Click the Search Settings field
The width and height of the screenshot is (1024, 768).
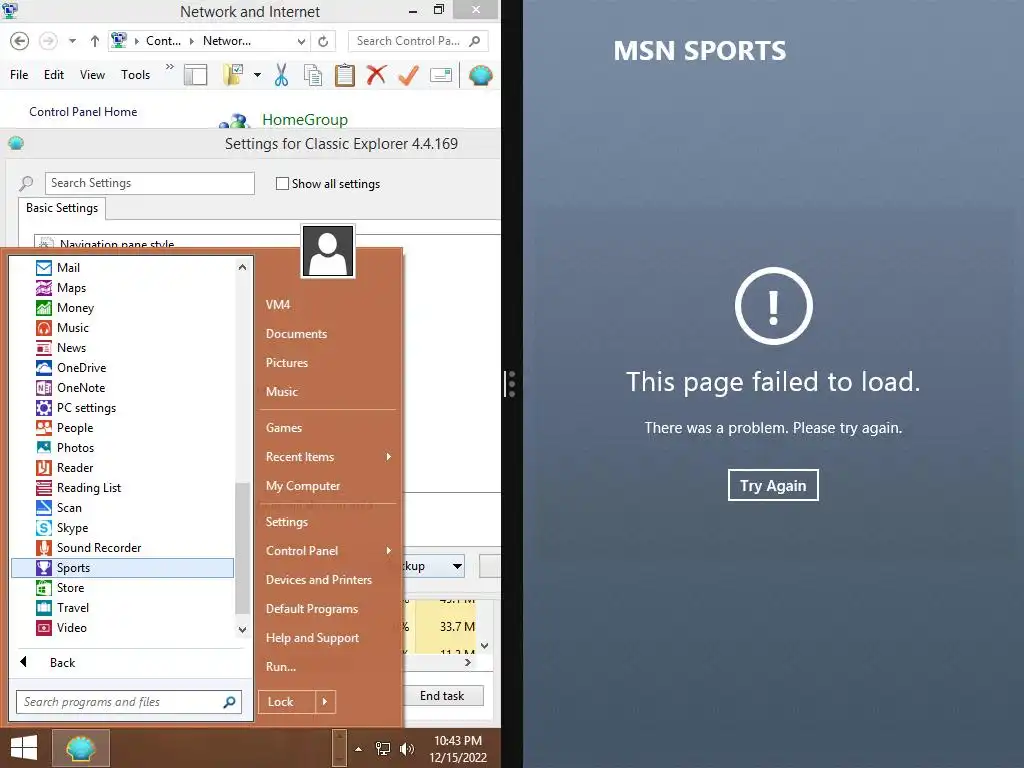[150, 184]
